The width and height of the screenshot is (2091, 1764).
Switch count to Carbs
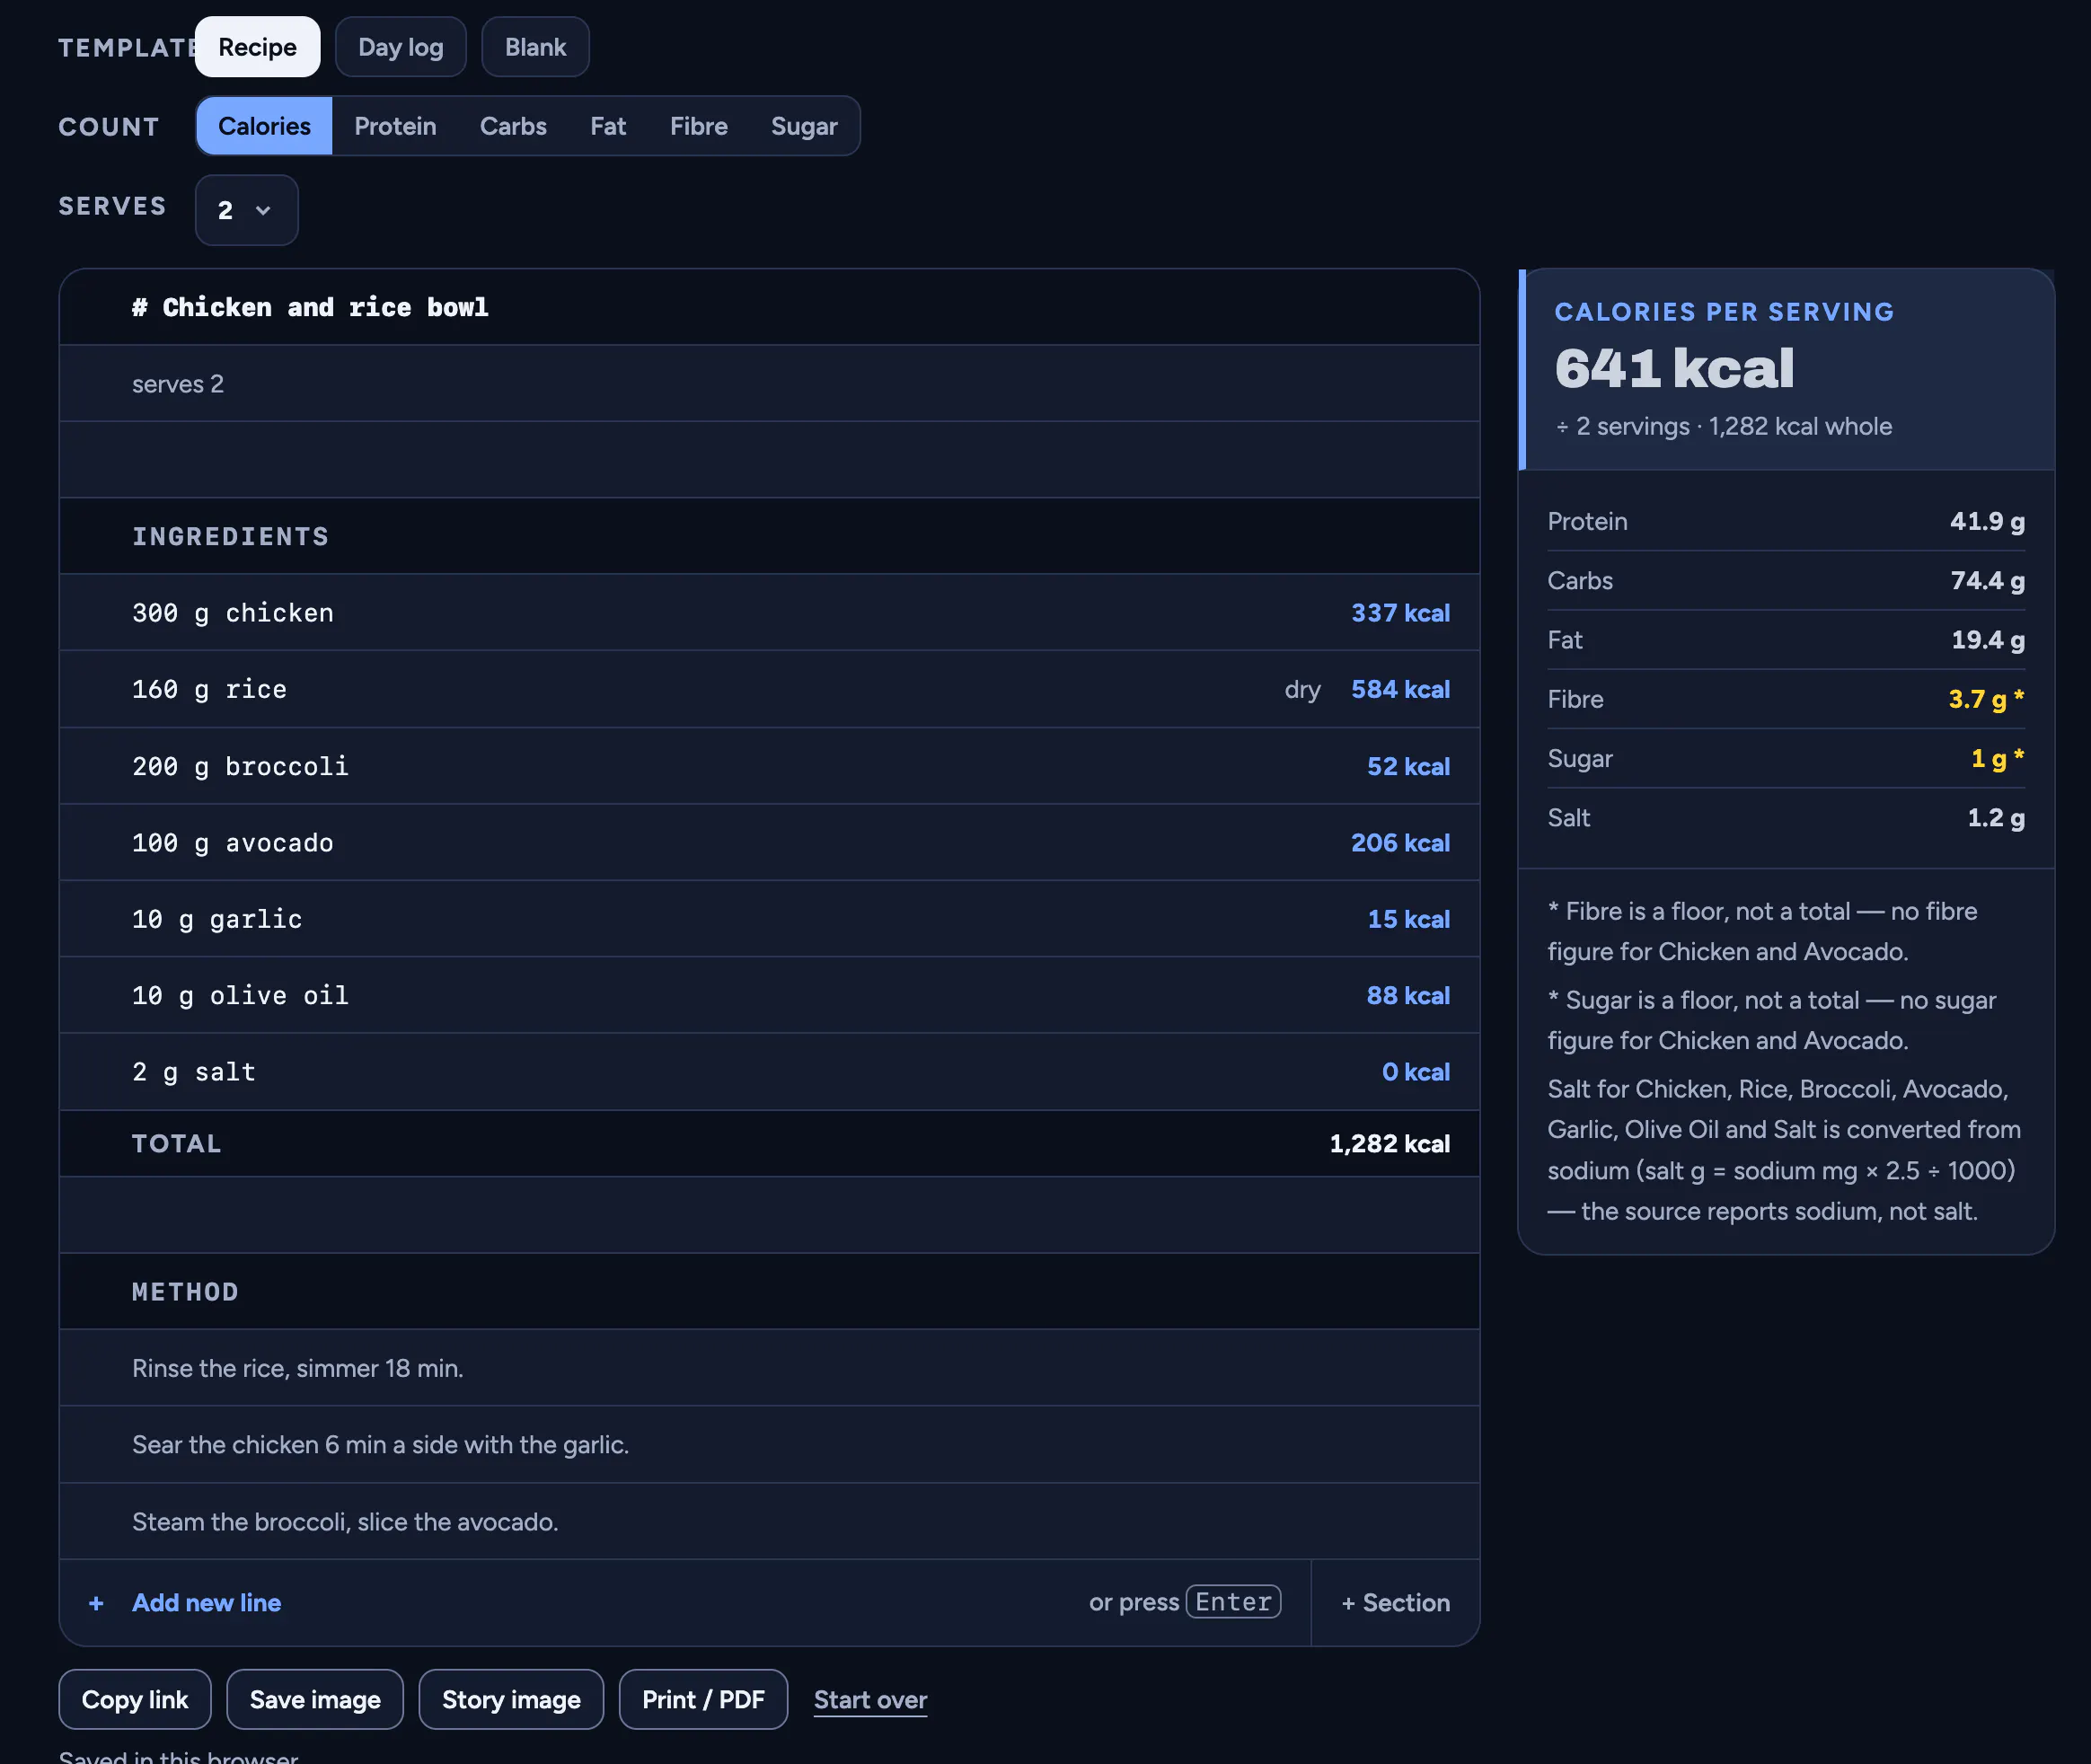pos(513,126)
